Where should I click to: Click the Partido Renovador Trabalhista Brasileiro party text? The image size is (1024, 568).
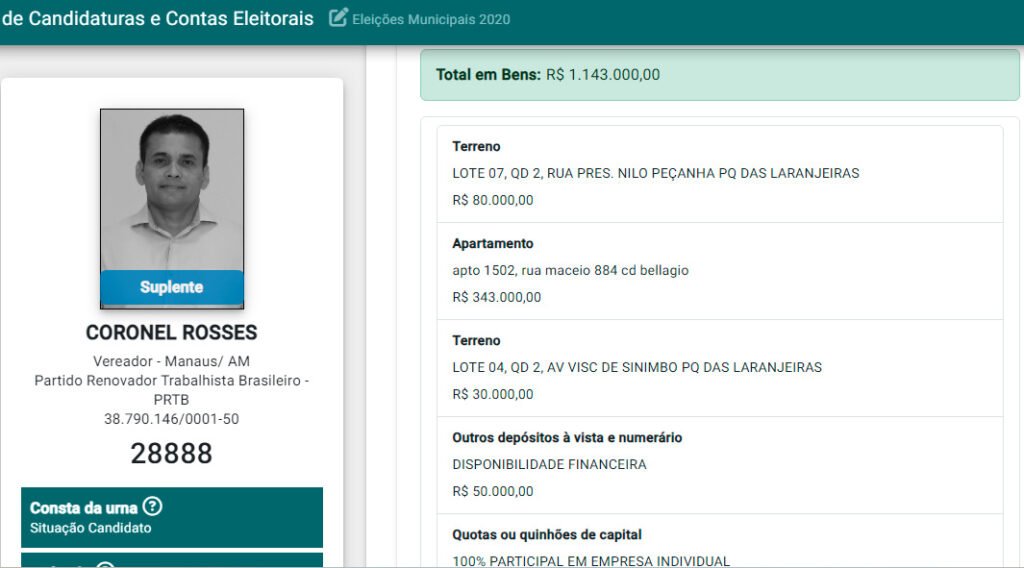[172, 389]
